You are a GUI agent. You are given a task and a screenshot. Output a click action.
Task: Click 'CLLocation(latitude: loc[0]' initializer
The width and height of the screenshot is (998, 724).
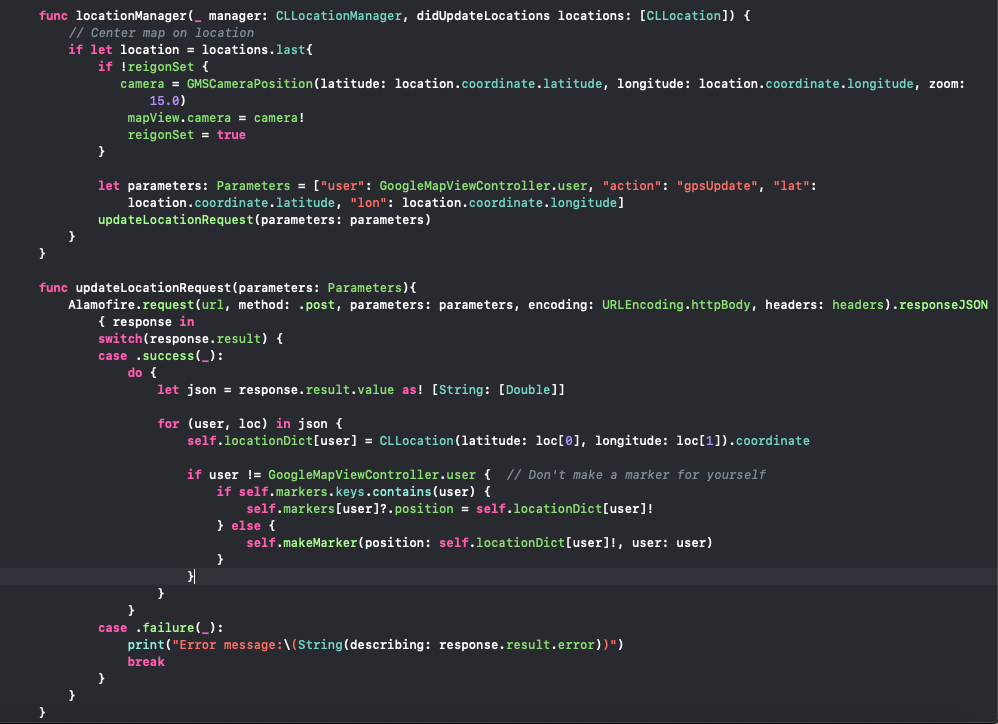click(480, 440)
